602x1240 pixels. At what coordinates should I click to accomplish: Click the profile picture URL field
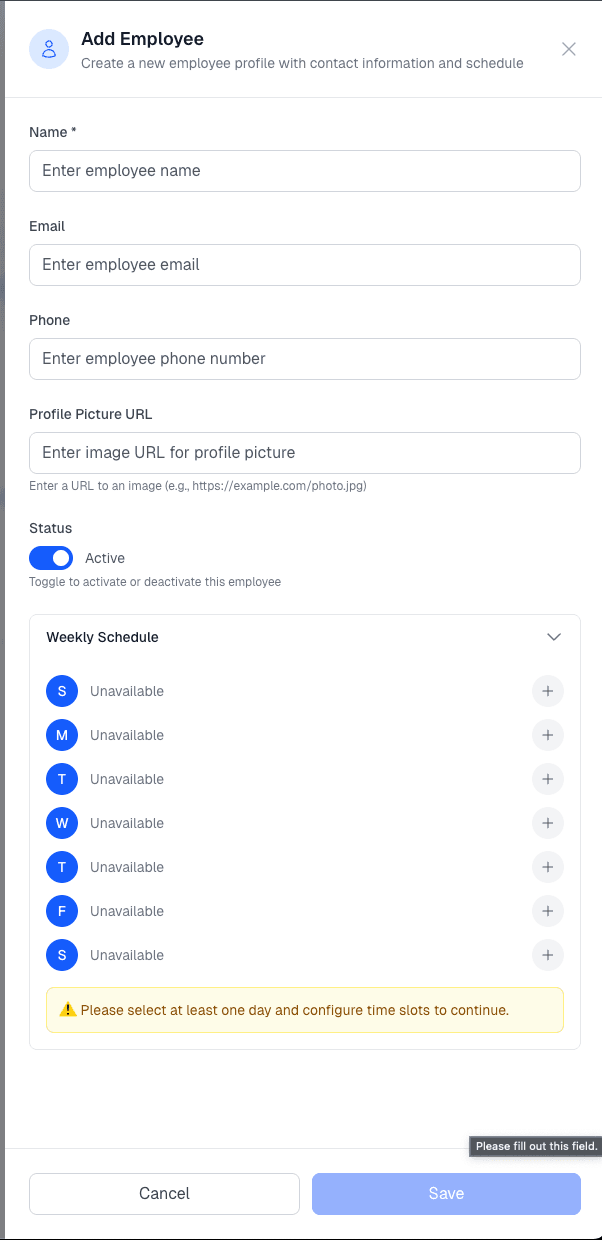[x=305, y=453]
